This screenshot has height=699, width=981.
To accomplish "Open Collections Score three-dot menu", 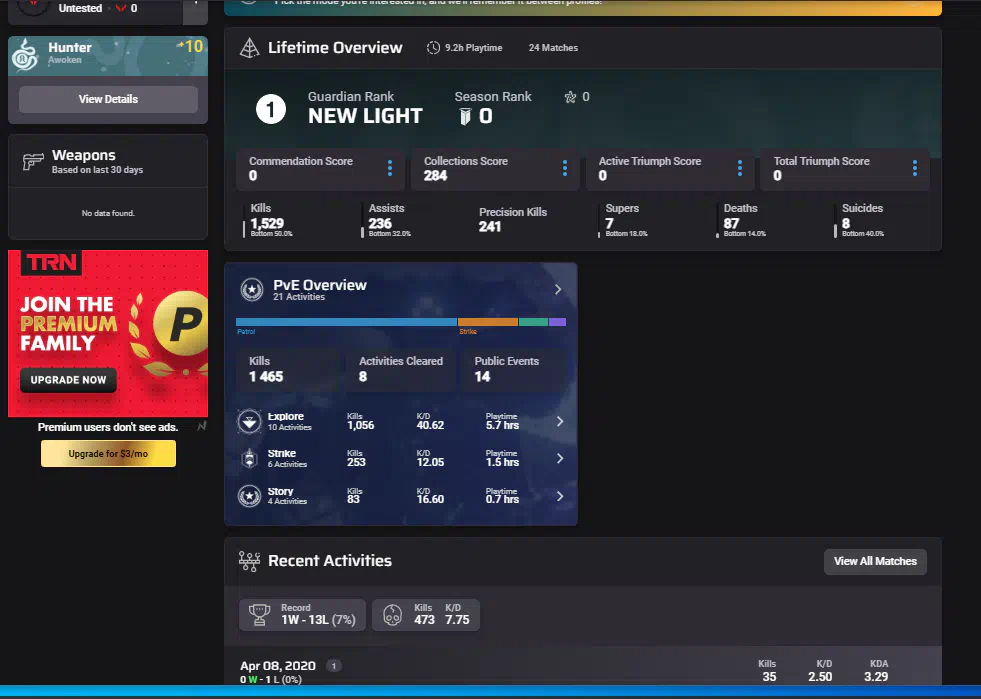I will (565, 168).
